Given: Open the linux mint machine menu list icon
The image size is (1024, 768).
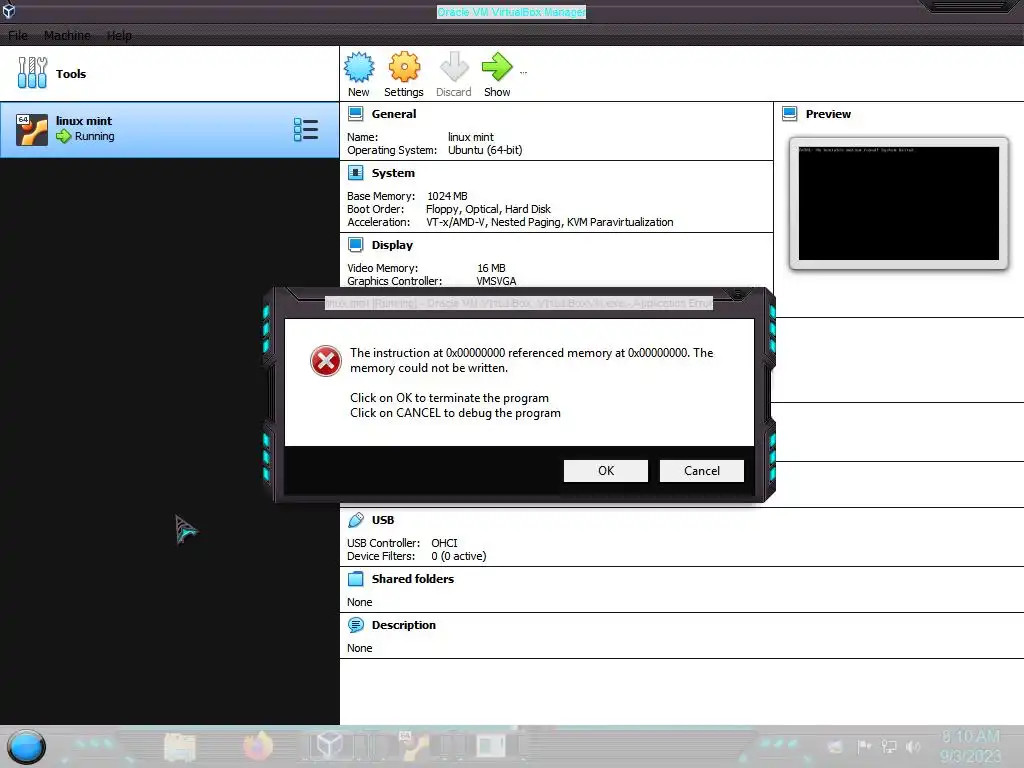Looking at the screenshot, I should click(306, 129).
